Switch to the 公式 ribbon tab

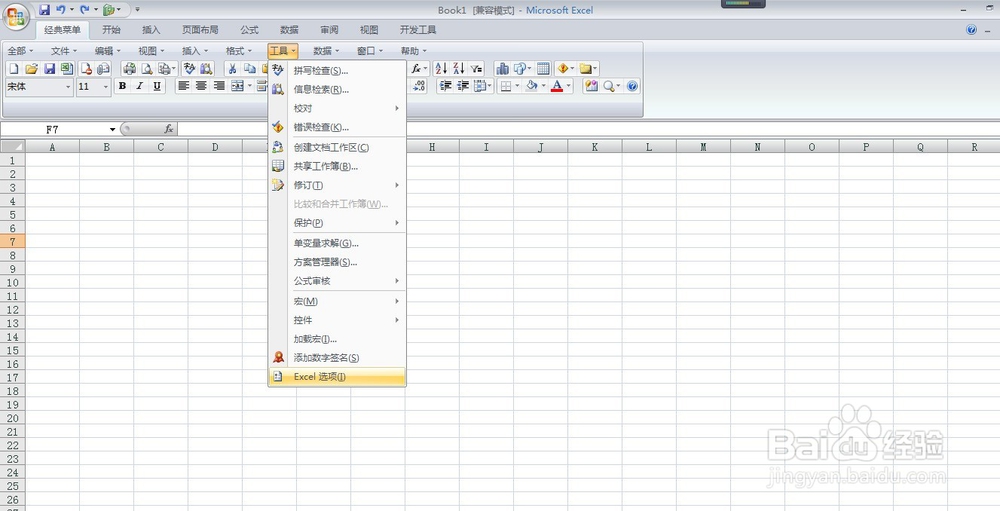(249, 30)
